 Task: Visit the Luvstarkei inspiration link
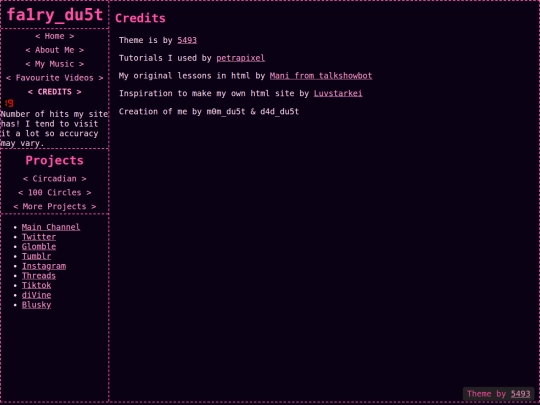point(338,93)
